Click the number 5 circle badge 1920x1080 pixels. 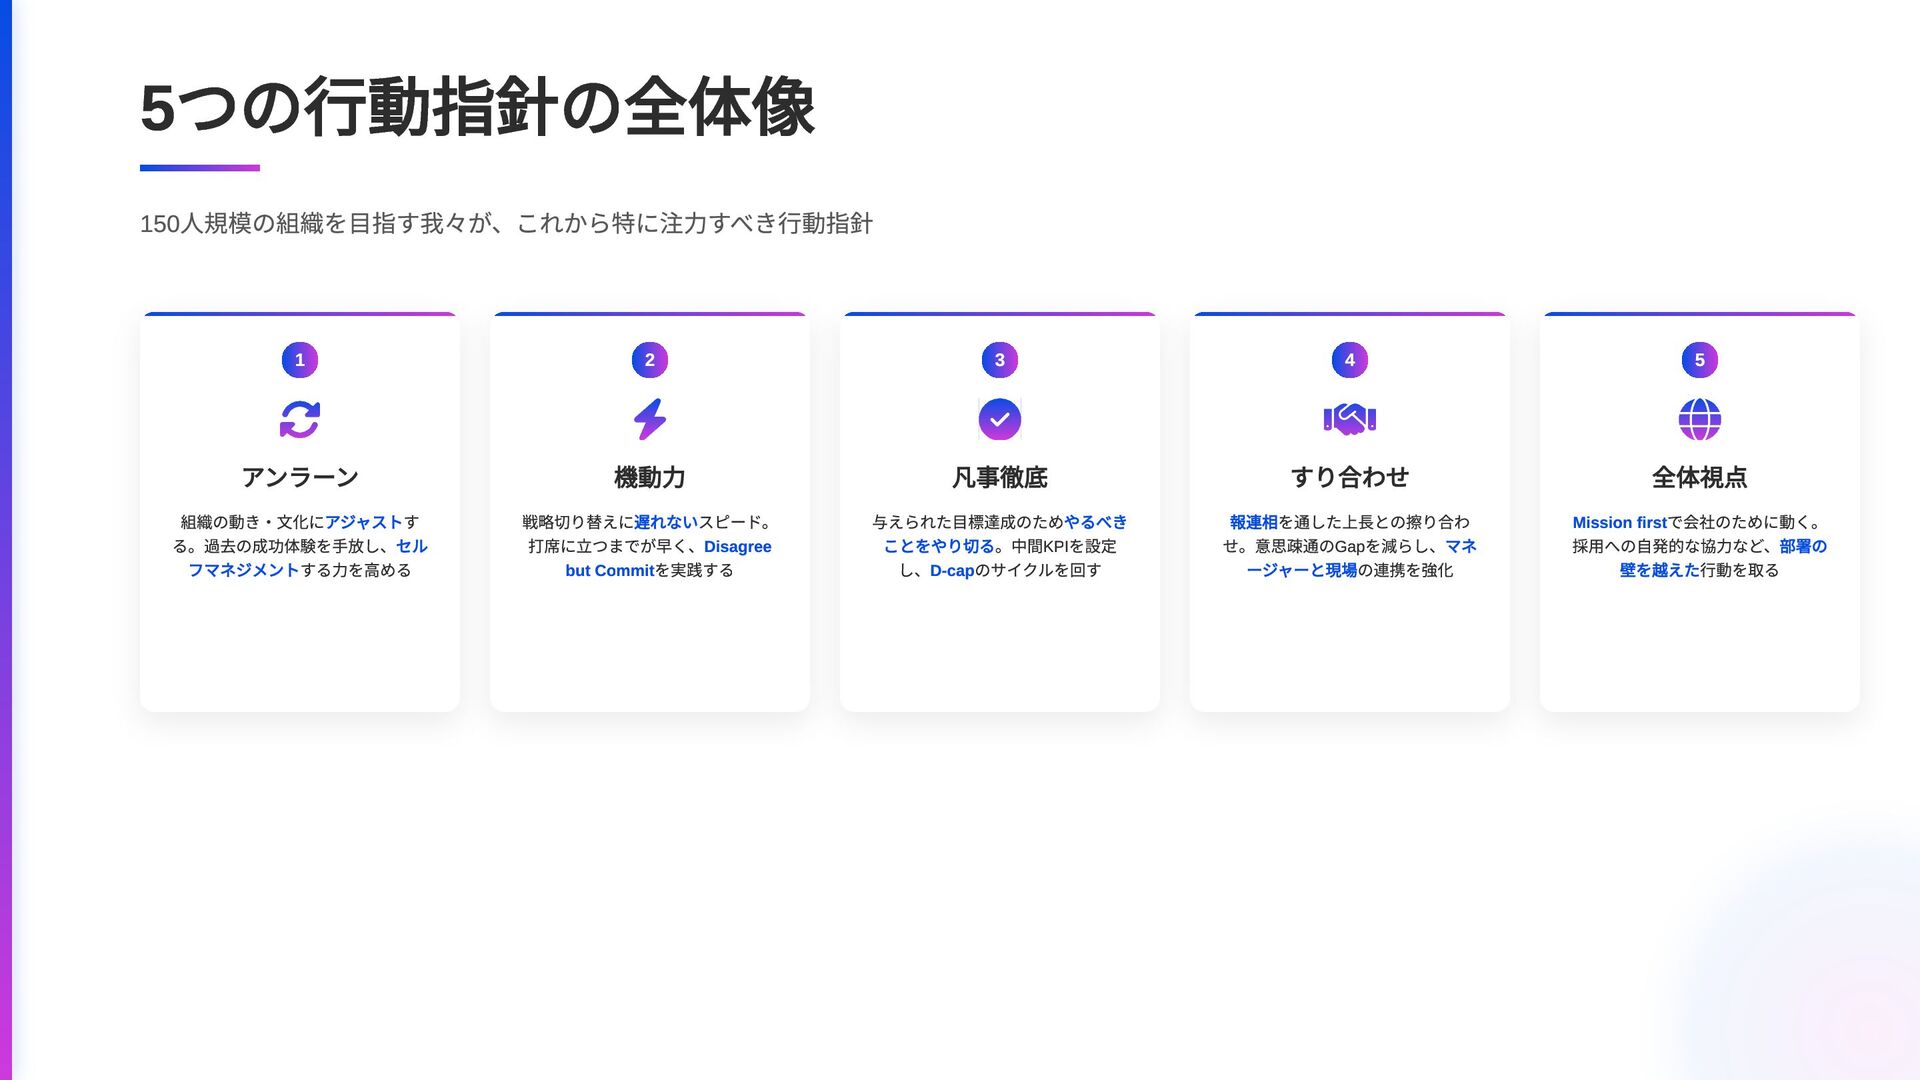click(1699, 360)
